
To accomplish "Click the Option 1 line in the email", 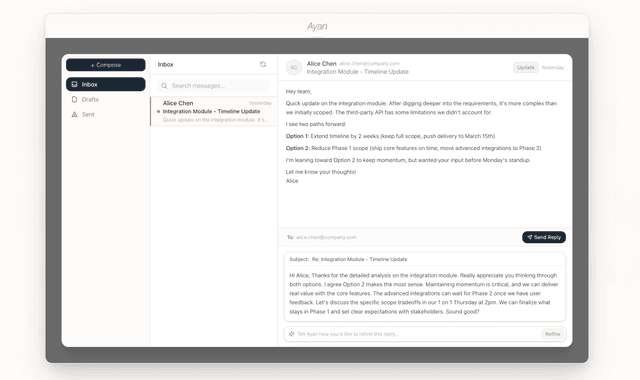I will click(x=390, y=136).
